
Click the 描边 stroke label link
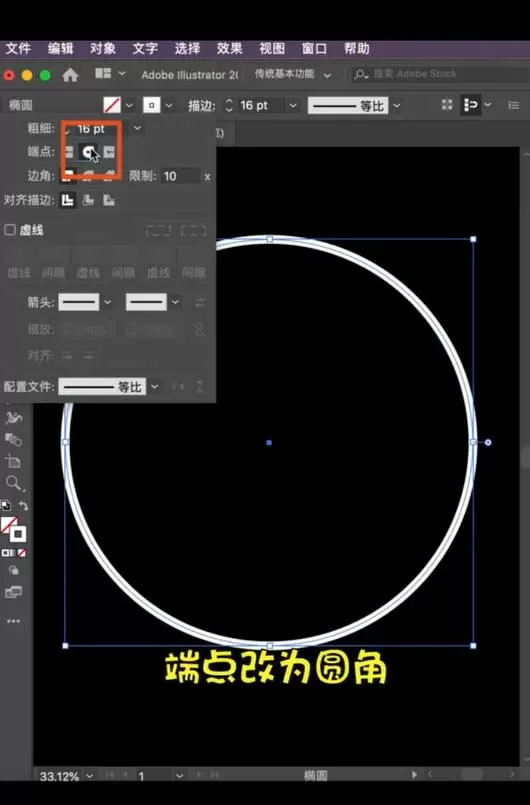[201, 106]
